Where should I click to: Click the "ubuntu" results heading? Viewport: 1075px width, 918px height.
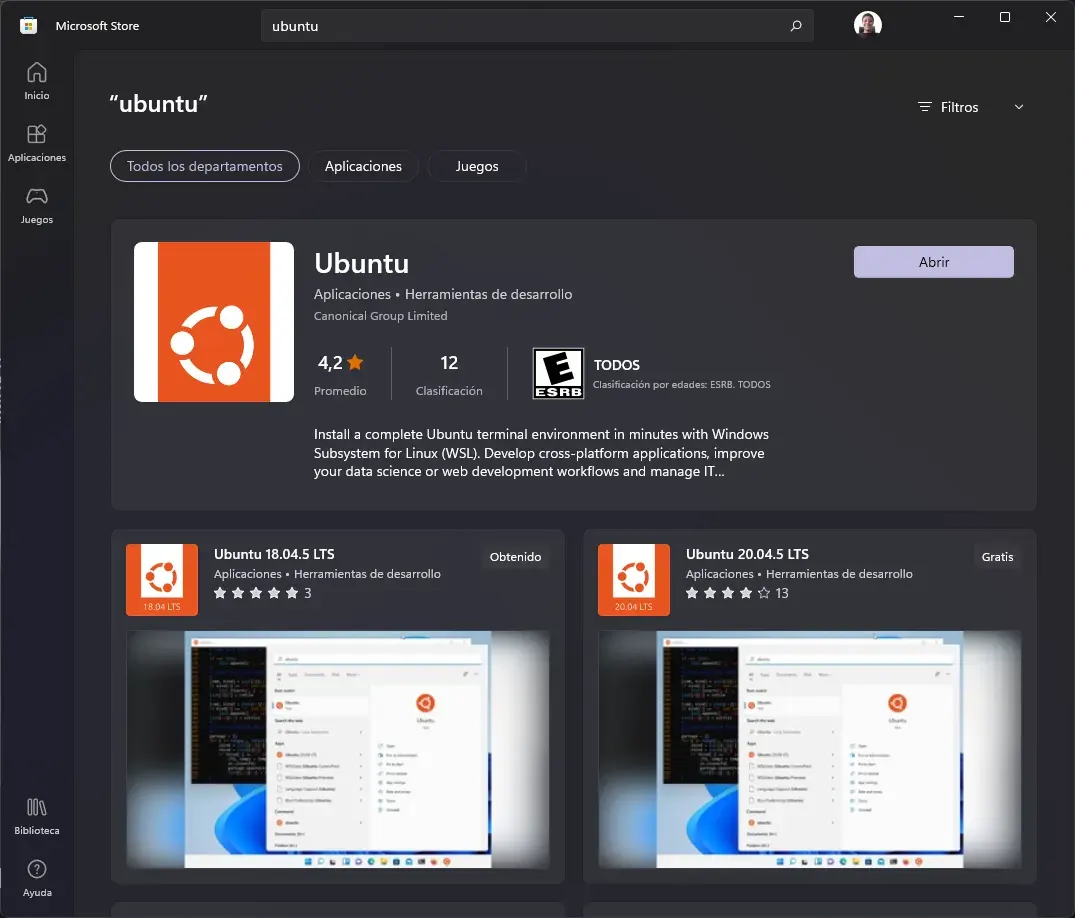pyautogui.click(x=158, y=104)
